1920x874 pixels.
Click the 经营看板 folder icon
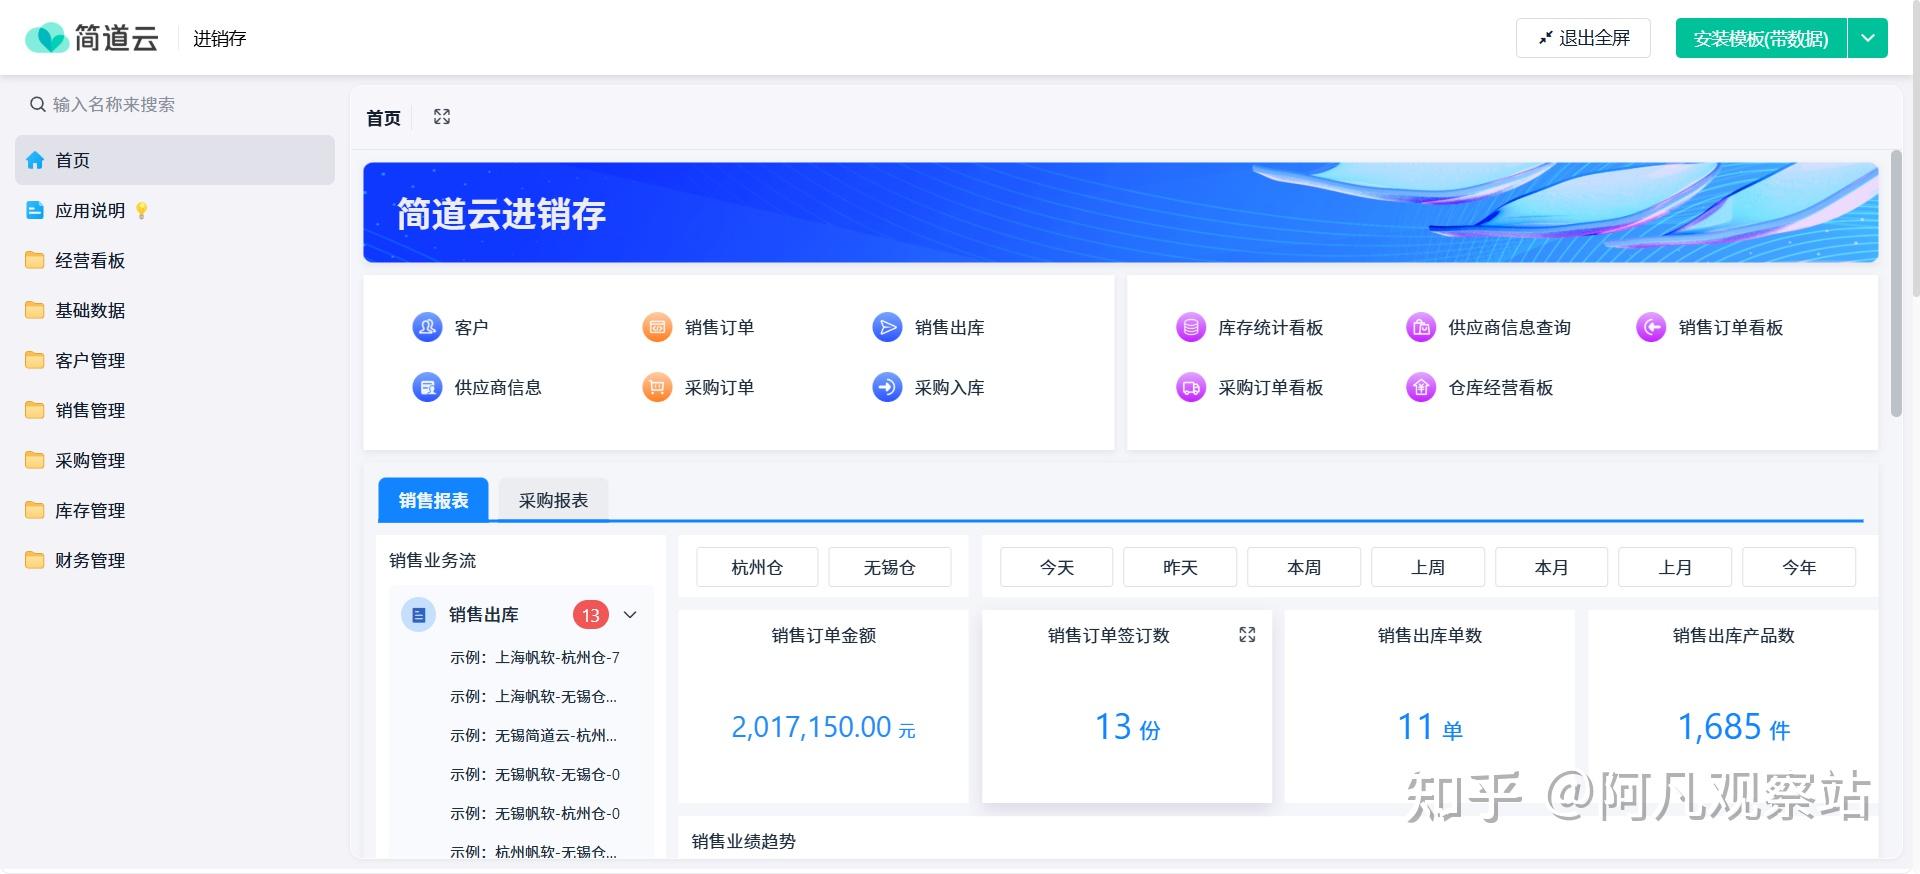[x=35, y=260]
